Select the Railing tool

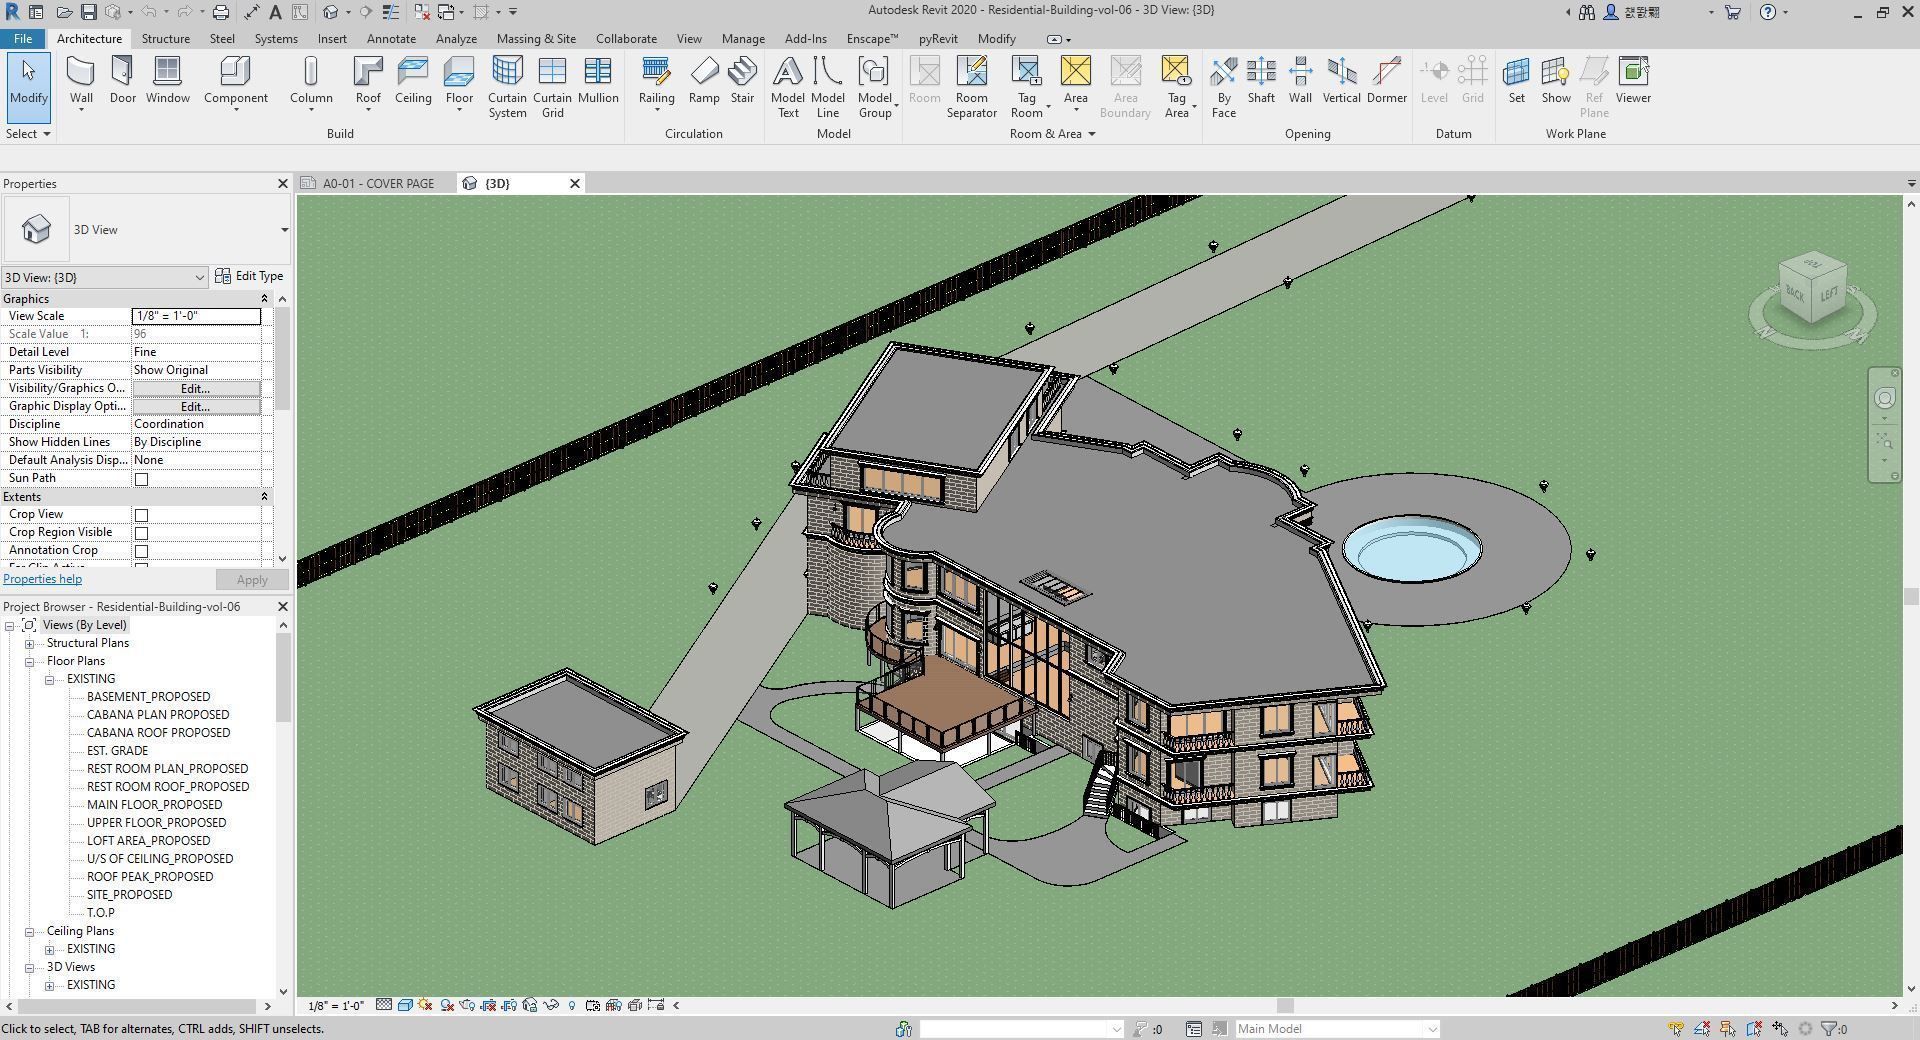coord(656,81)
